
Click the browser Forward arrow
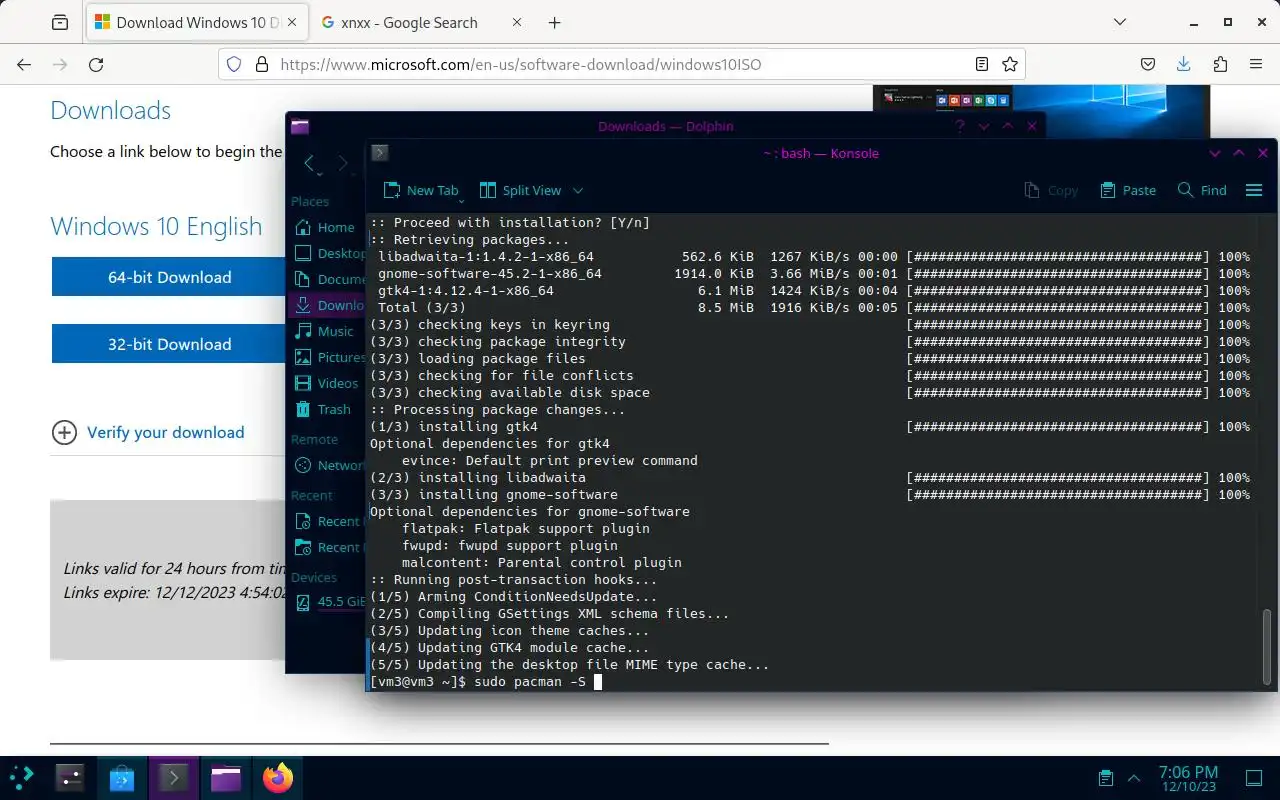[x=60, y=64]
